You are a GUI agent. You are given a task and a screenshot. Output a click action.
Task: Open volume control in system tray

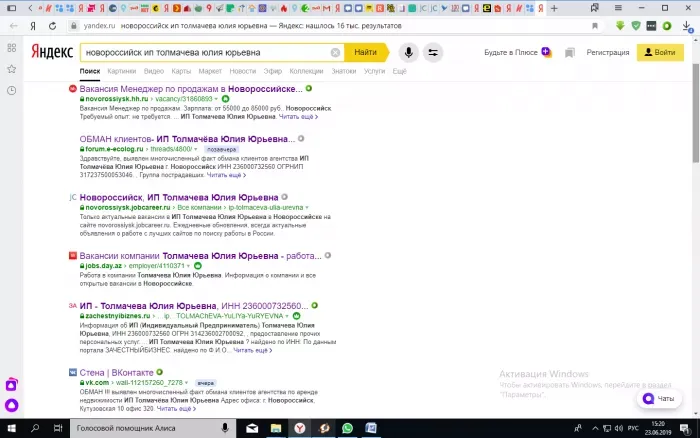coord(619,429)
